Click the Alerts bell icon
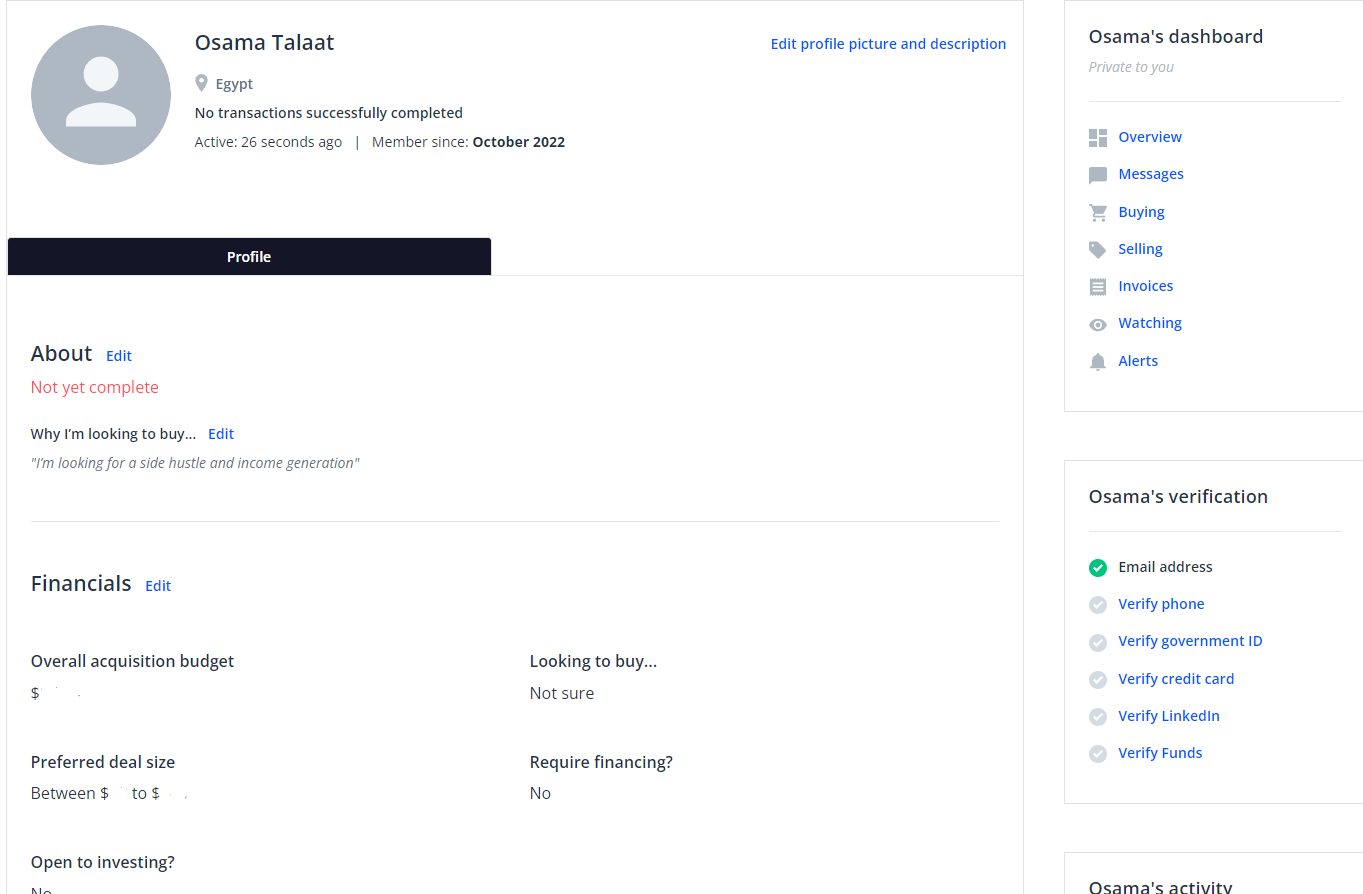 (x=1098, y=362)
